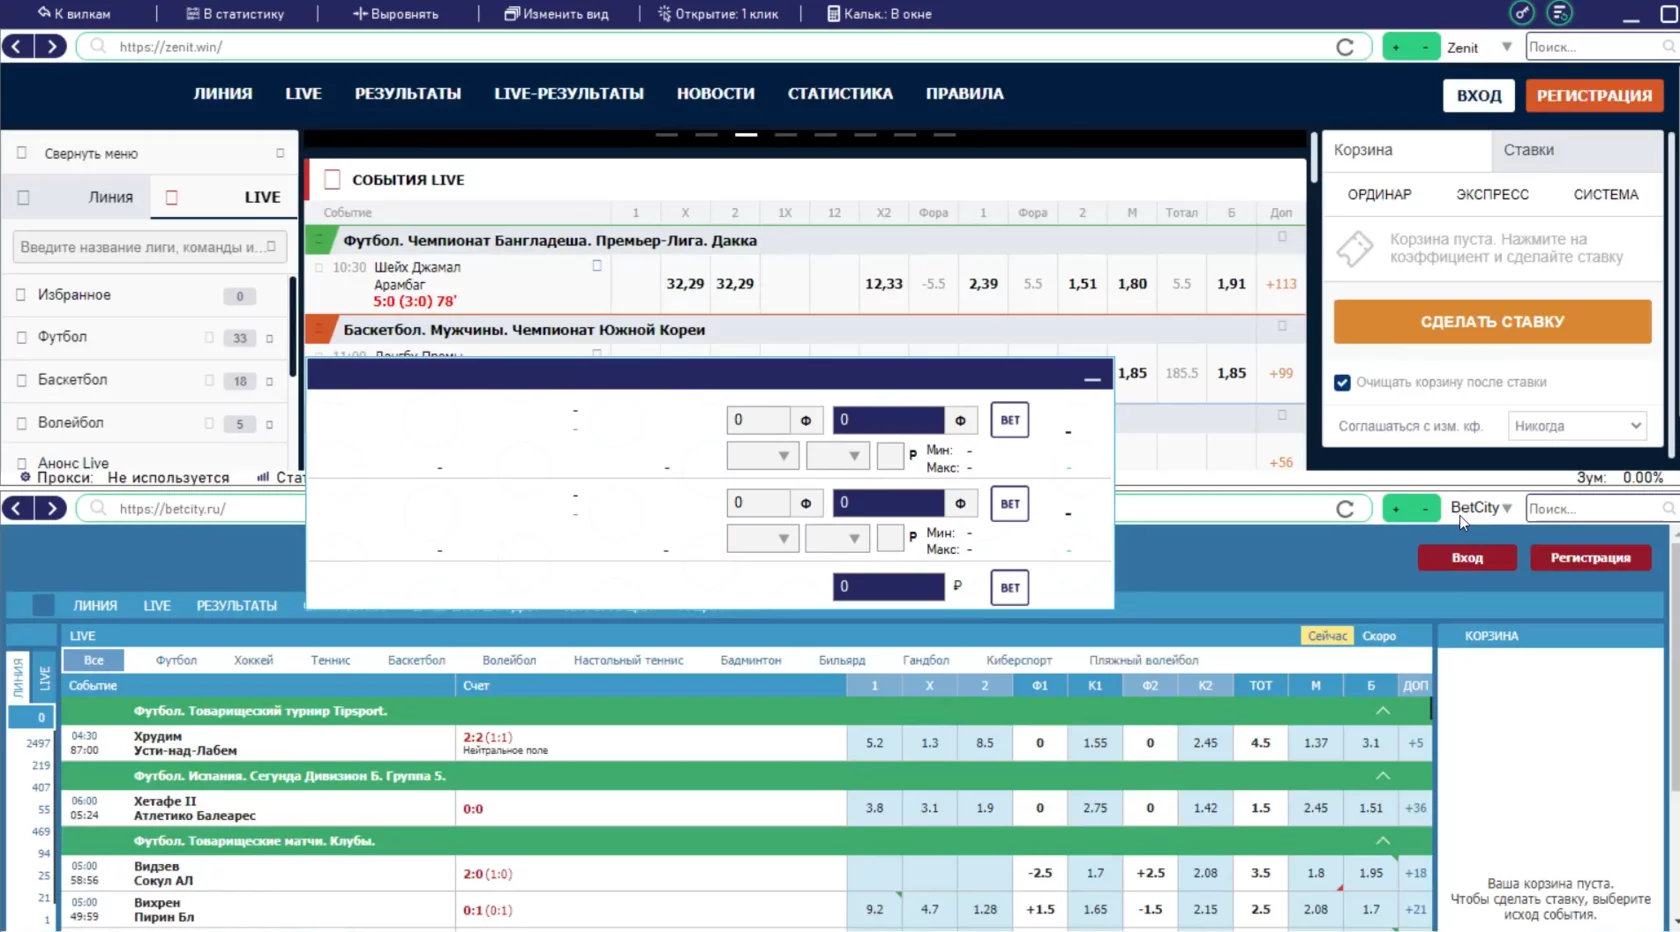Minimize the bet calculator popup panel
1680x932 pixels.
pos(1092,378)
